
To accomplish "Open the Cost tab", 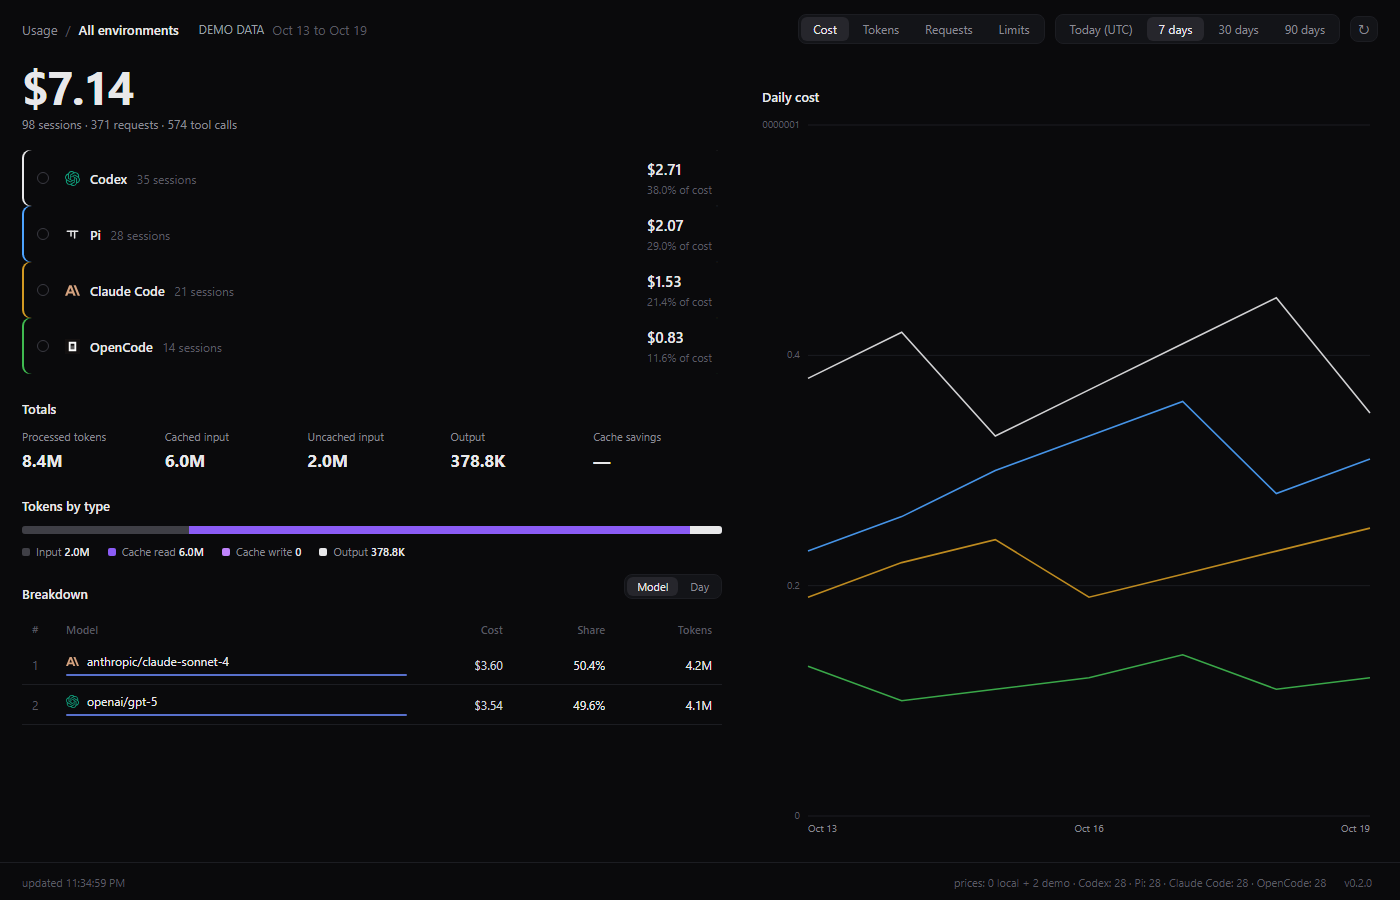I will (825, 30).
